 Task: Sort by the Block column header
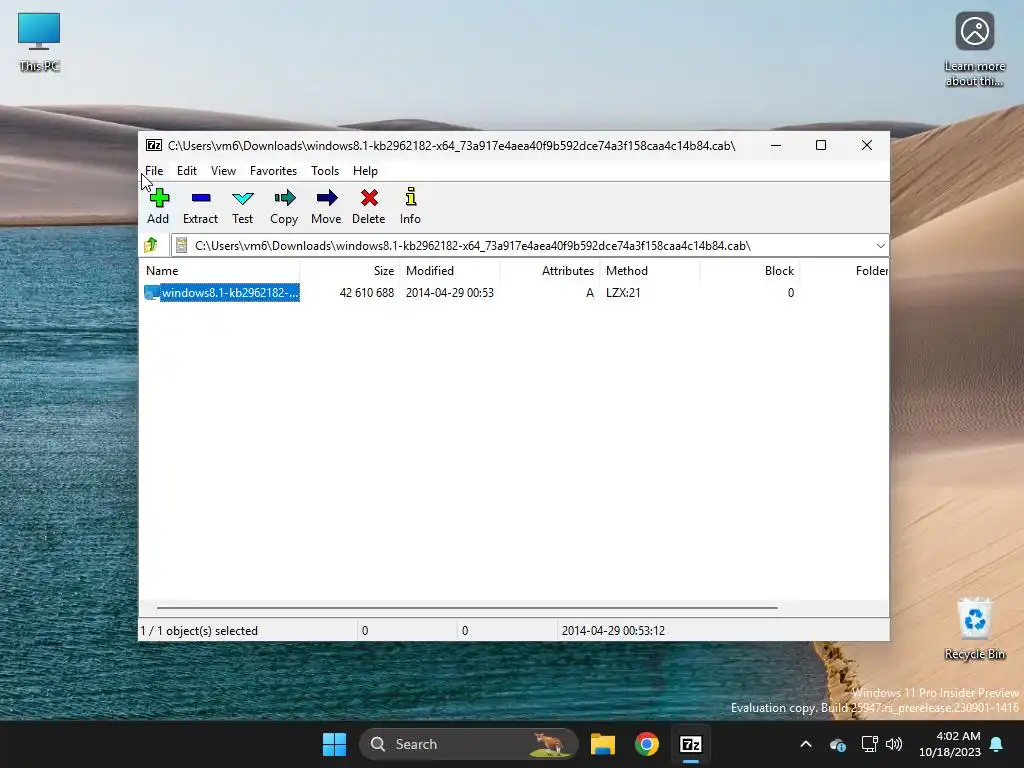pos(750,270)
